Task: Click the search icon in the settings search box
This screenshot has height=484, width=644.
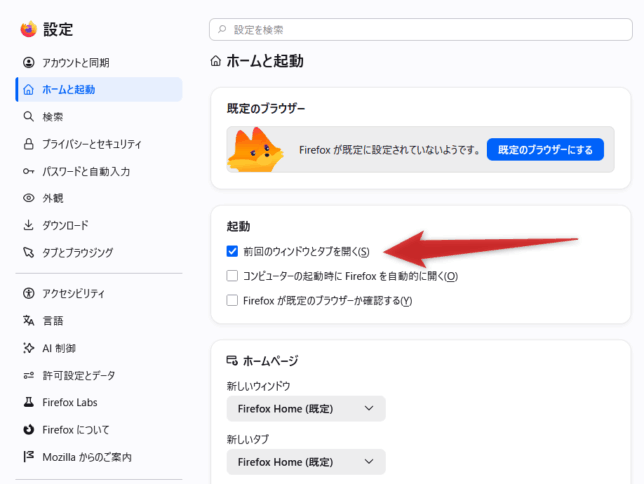Action: click(222, 29)
